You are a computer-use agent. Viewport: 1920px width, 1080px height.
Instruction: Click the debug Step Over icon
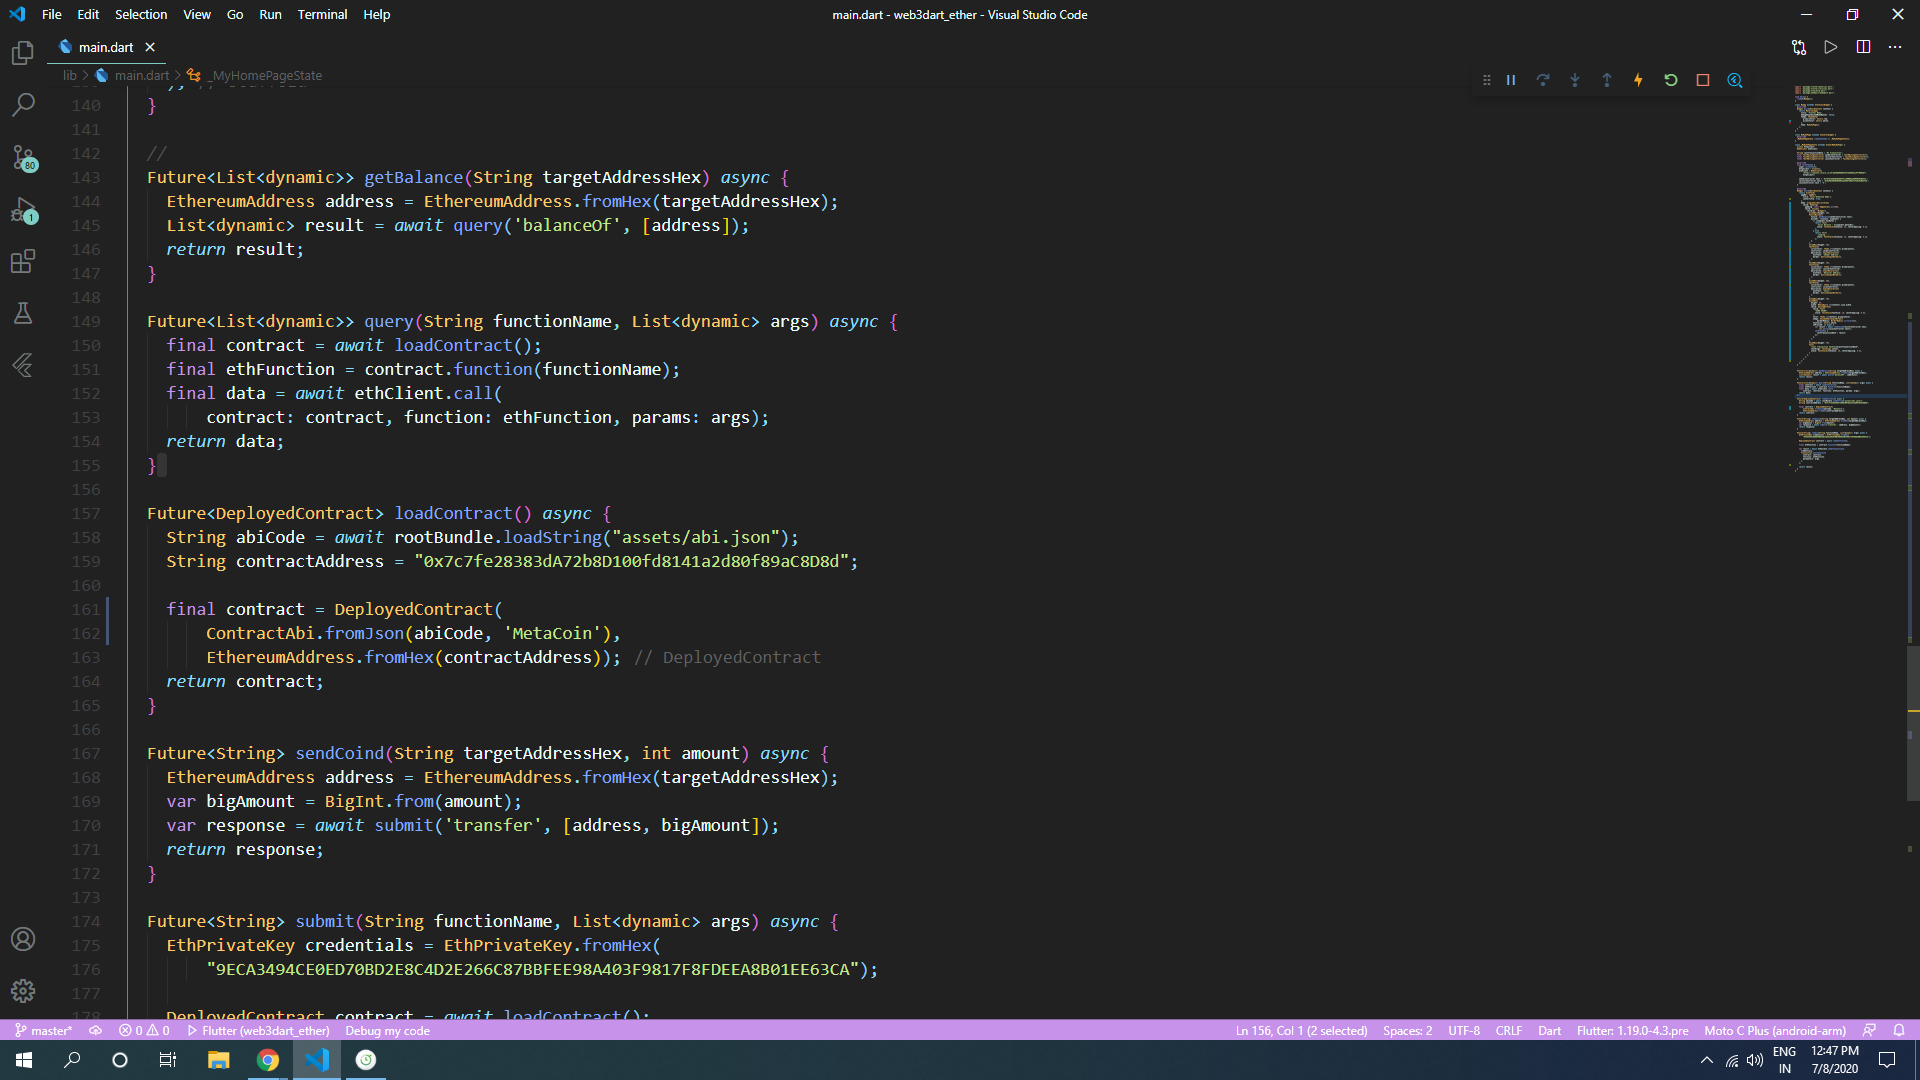coord(1543,80)
